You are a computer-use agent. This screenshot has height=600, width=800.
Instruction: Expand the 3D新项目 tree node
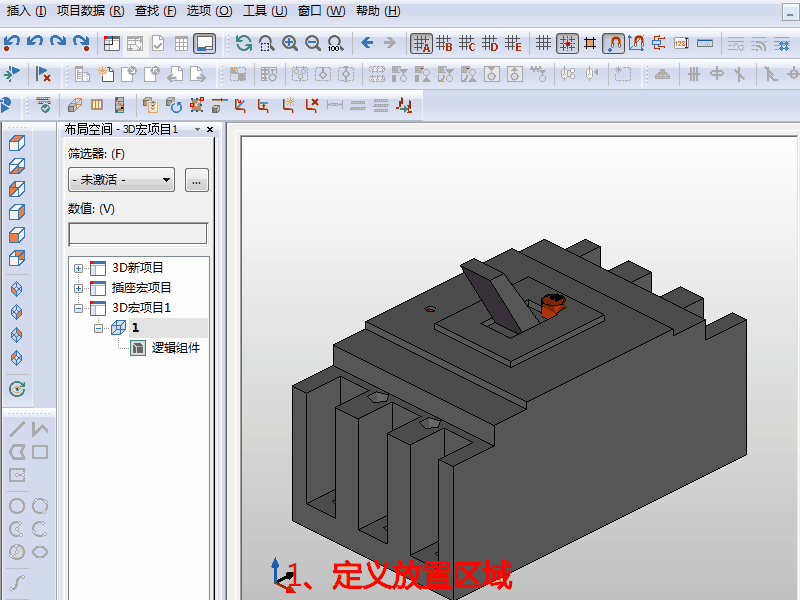click(x=79, y=268)
